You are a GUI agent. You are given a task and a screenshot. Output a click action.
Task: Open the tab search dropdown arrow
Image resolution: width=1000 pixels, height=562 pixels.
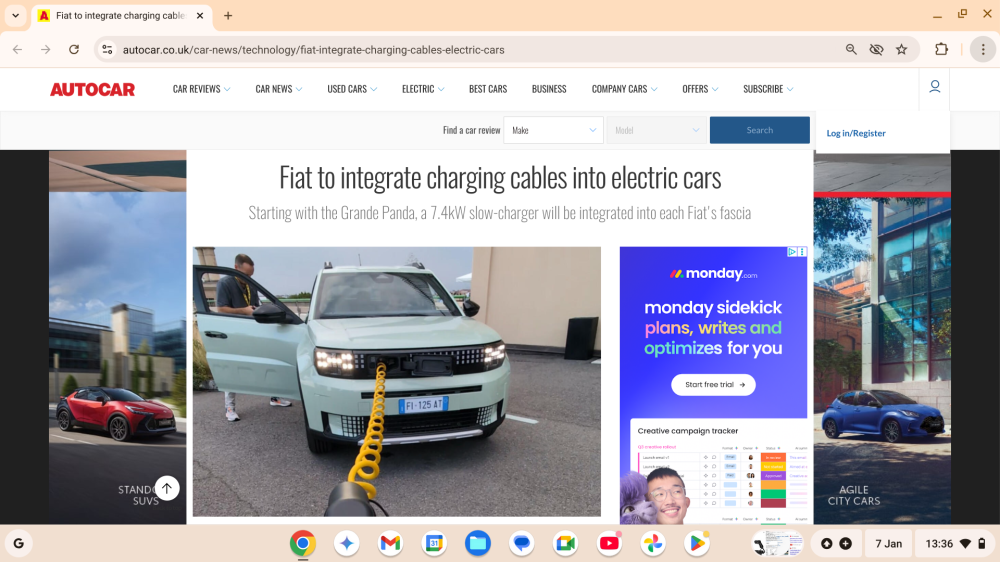pos(15,15)
